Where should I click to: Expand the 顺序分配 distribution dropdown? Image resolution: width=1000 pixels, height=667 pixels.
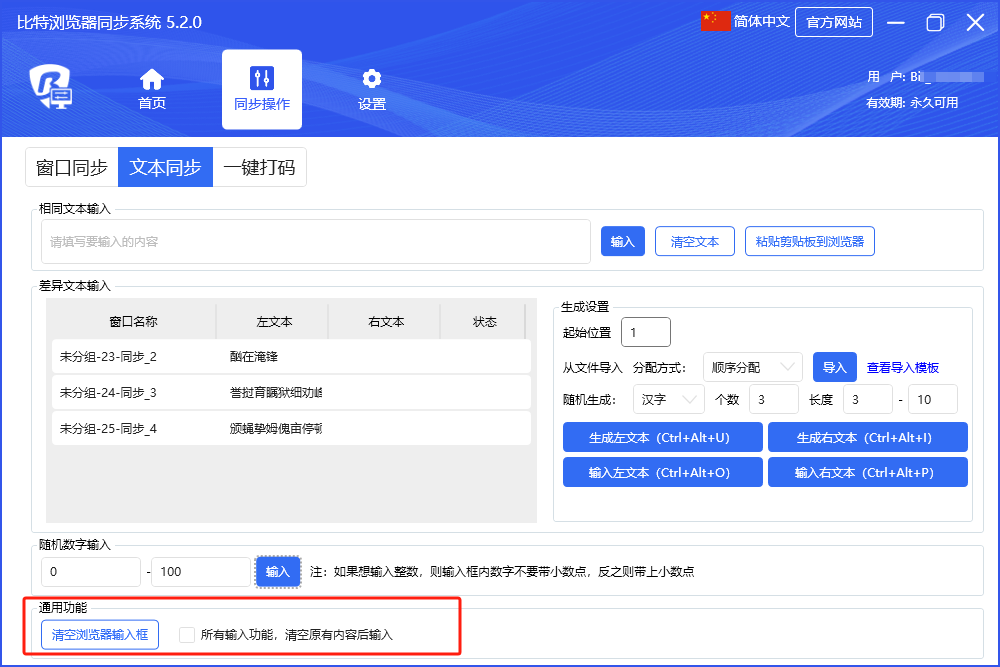coord(752,367)
